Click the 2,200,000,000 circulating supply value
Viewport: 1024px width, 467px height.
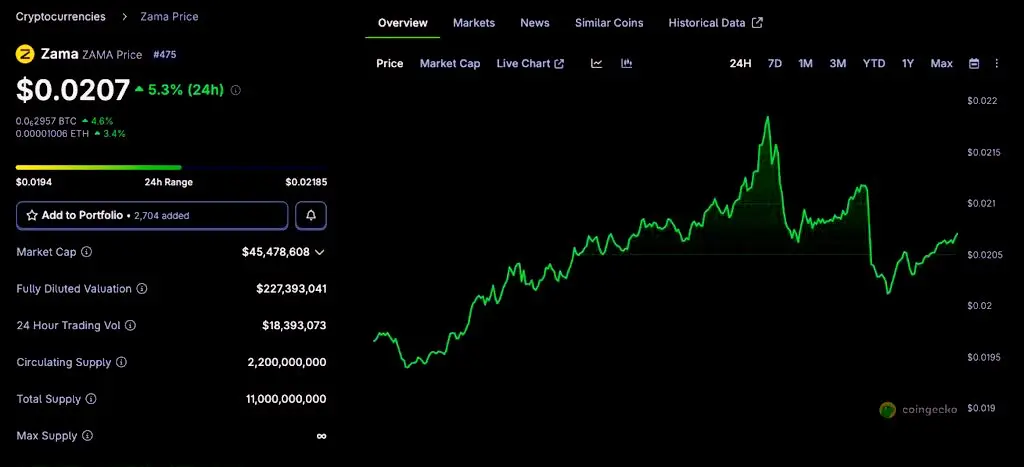[x=287, y=362]
